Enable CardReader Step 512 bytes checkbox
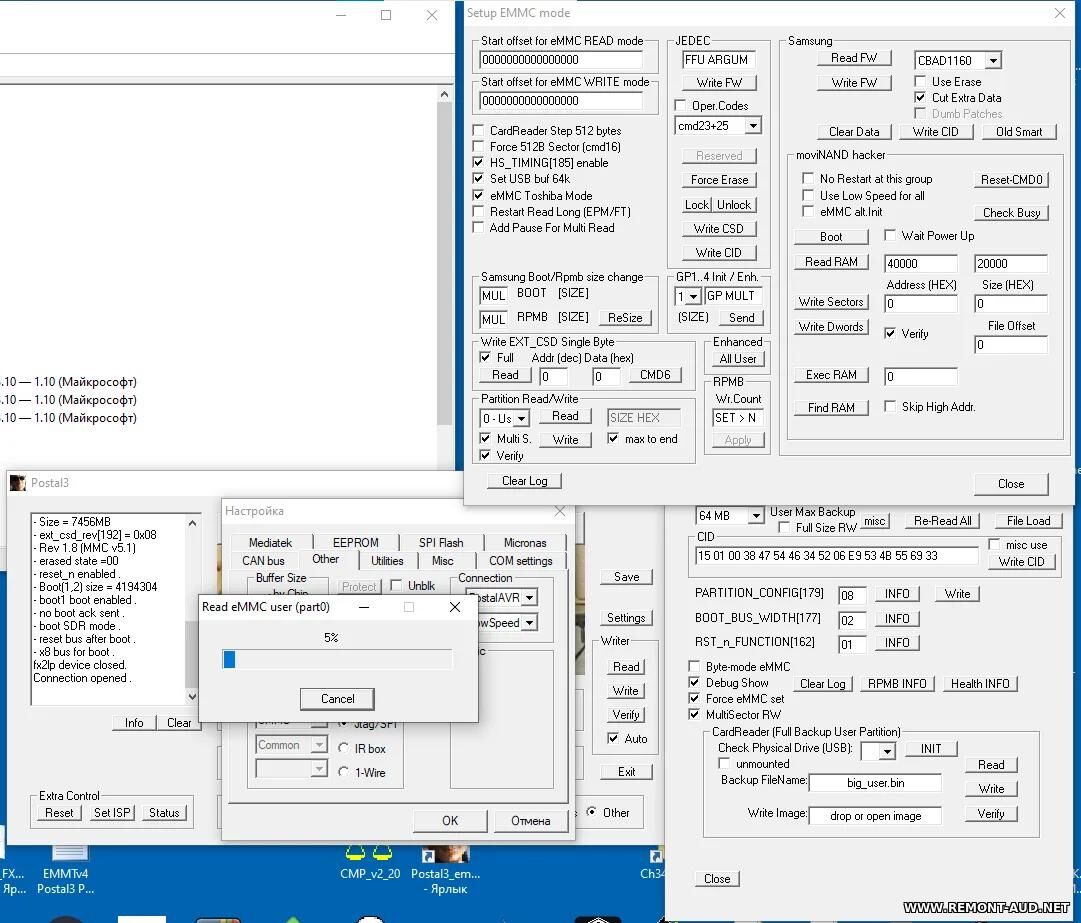This screenshot has height=923, width=1081. (x=478, y=130)
